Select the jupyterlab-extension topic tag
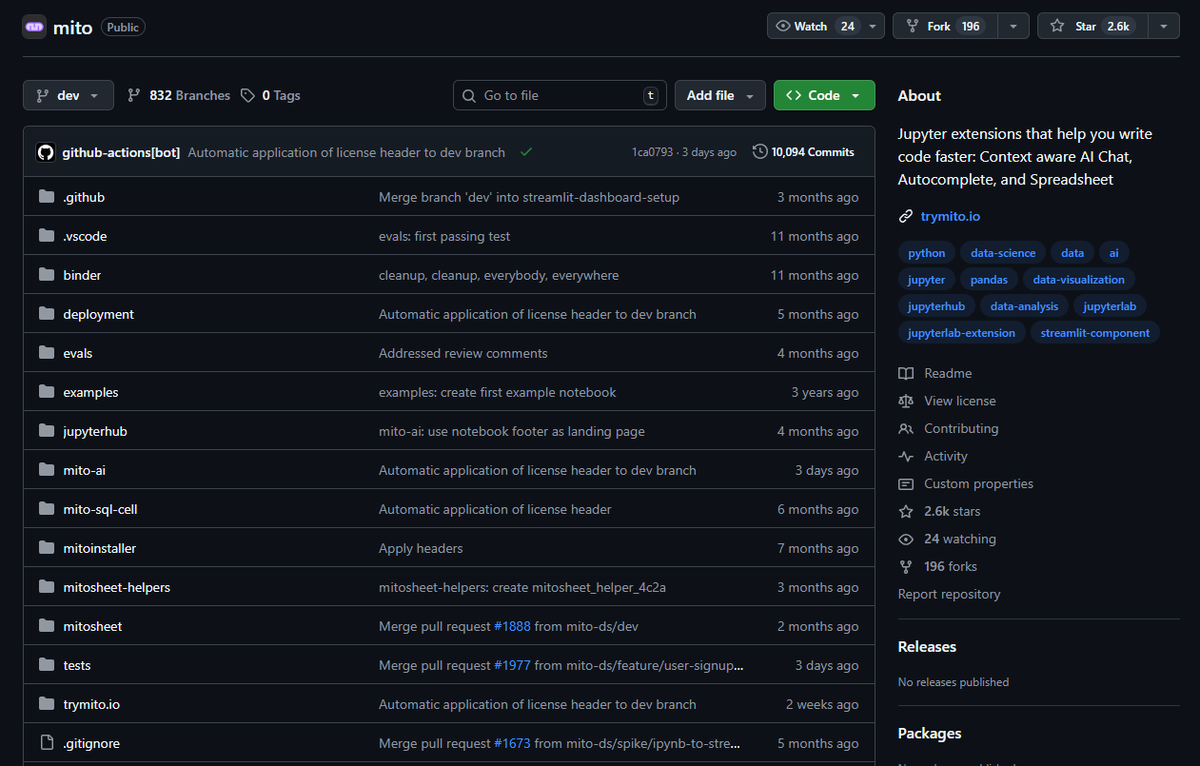1200x766 pixels. click(x=962, y=333)
